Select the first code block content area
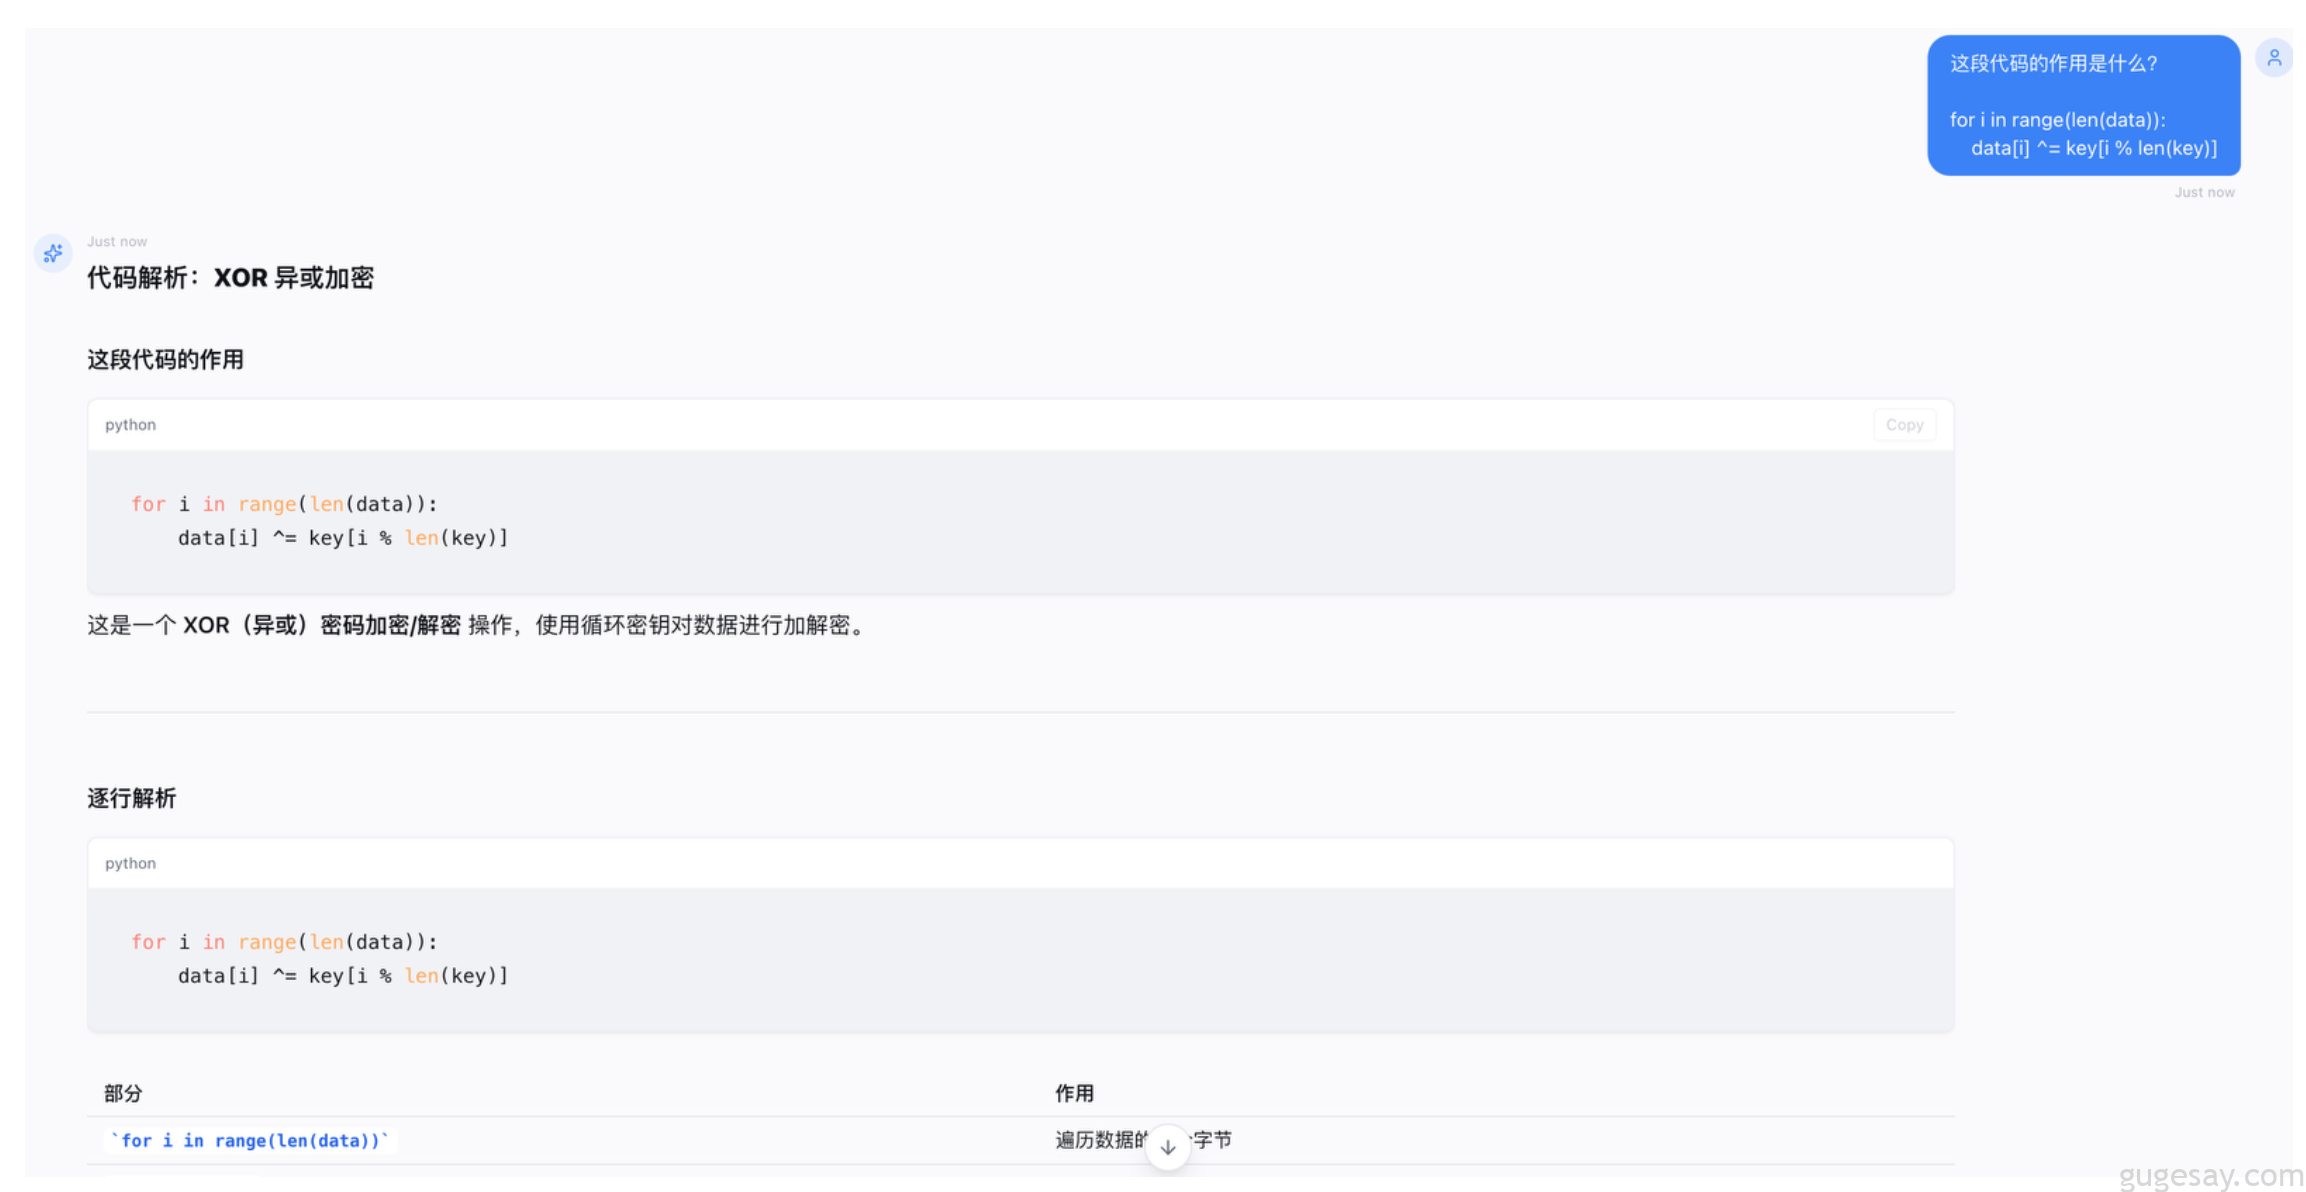 [320, 521]
